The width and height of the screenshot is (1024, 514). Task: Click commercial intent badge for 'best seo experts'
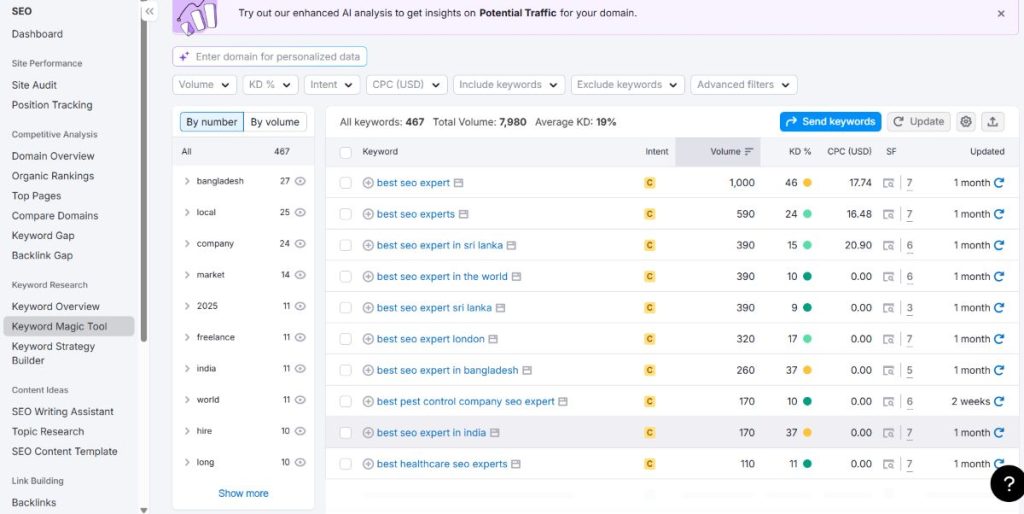click(x=649, y=214)
